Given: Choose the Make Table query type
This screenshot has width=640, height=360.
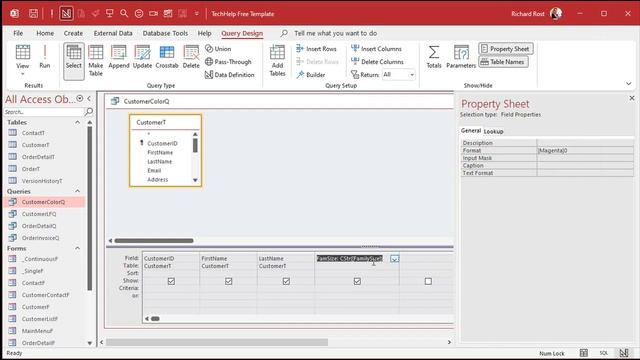Looking at the screenshot, I should (x=96, y=61).
